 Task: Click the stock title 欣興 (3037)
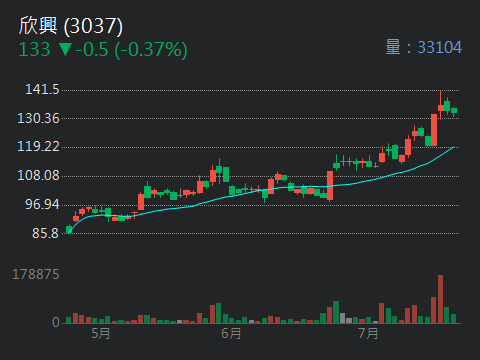71,26
